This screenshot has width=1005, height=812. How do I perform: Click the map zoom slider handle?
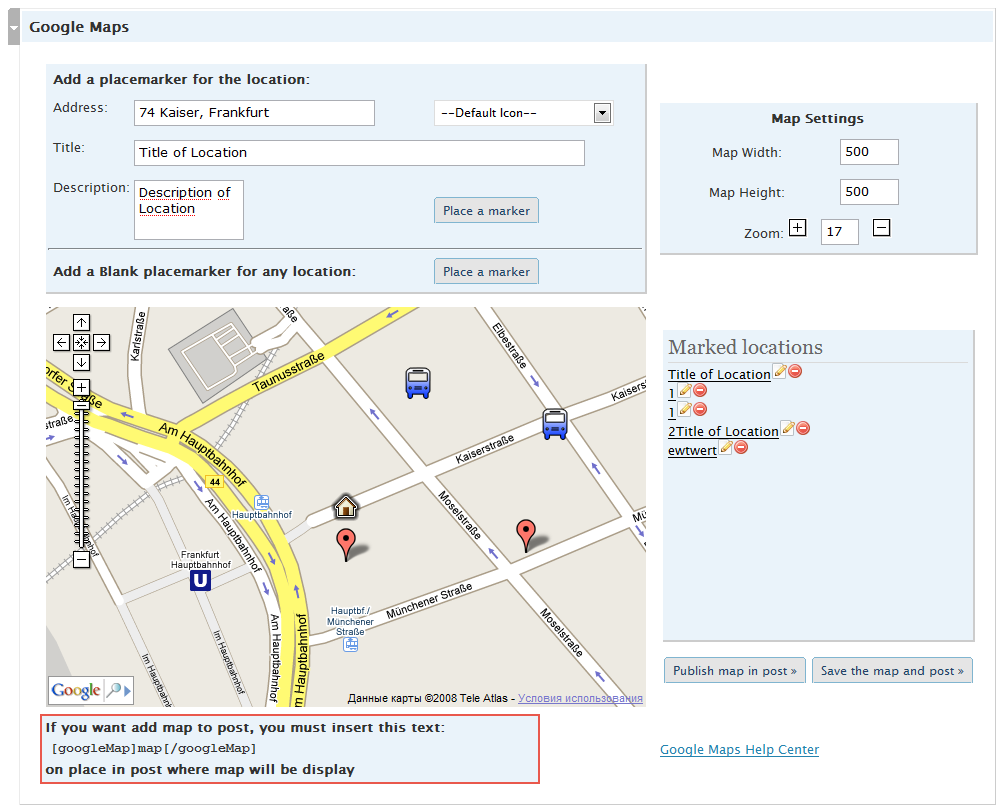pos(81,405)
